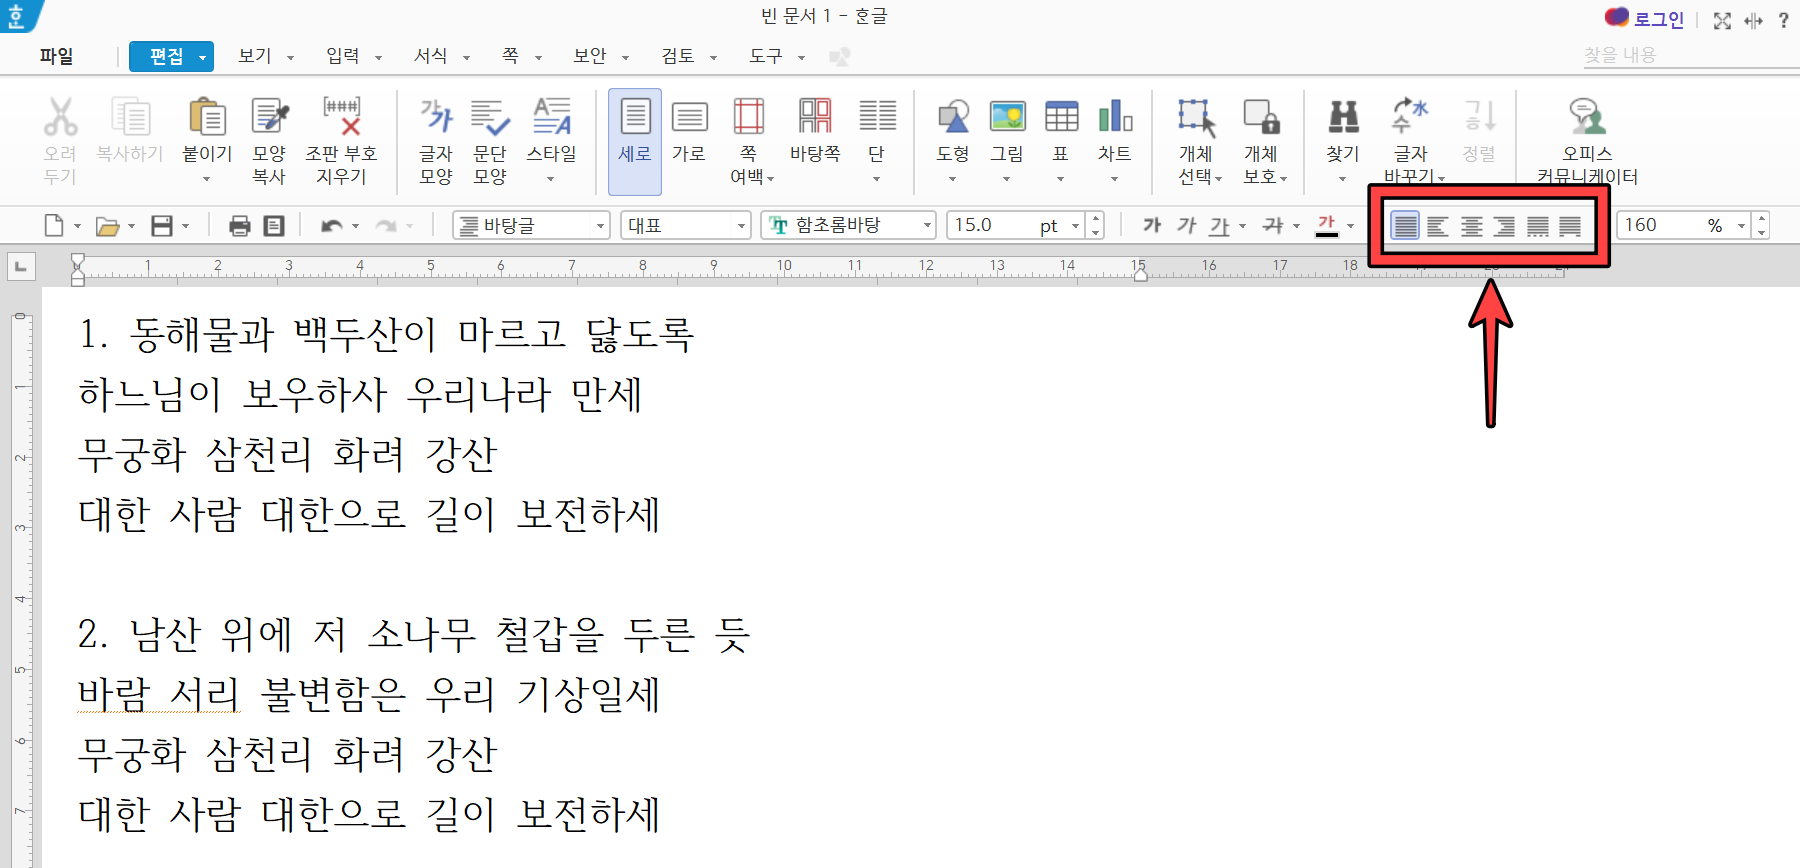Expand the 편집 tab dropdown arrow
Viewport: 1800px width, 868px height.
click(x=202, y=58)
